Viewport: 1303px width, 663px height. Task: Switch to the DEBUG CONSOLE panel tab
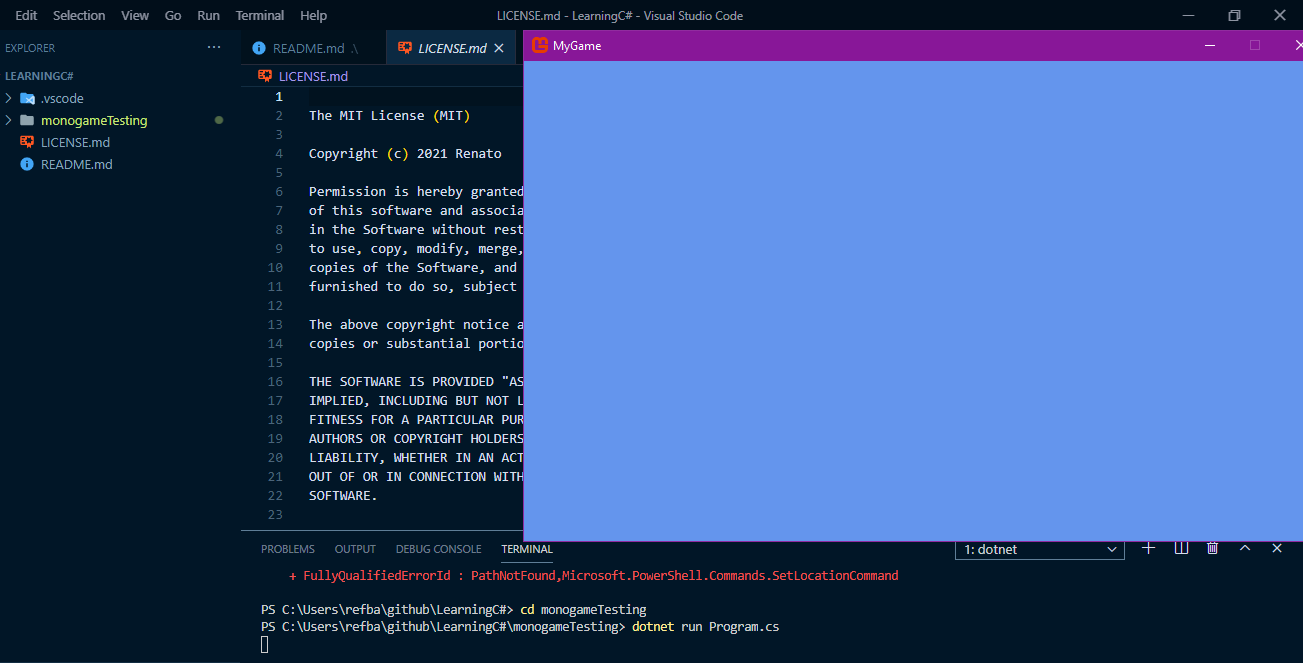point(438,548)
